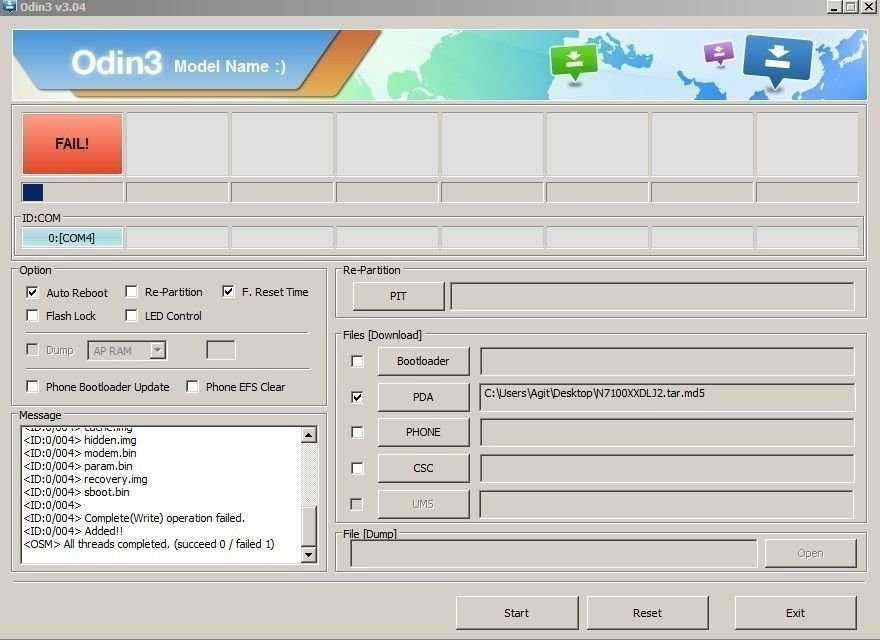Click the 'param.bin' log line
Screen dimensions: 880x640
pos(78,466)
